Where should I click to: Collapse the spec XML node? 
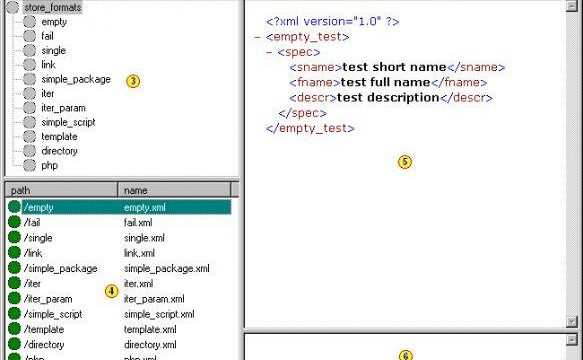pyautogui.click(x=269, y=52)
